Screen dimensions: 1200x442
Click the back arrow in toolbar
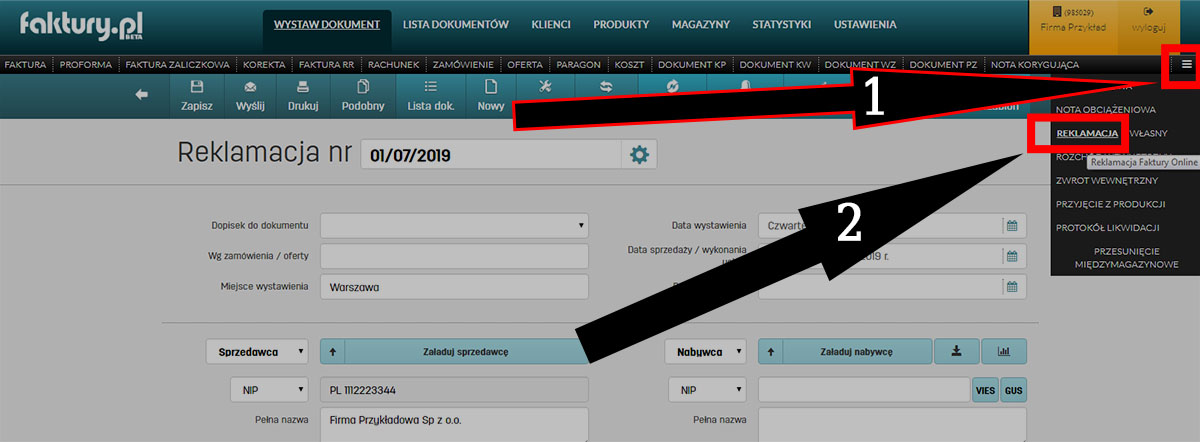click(x=142, y=94)
